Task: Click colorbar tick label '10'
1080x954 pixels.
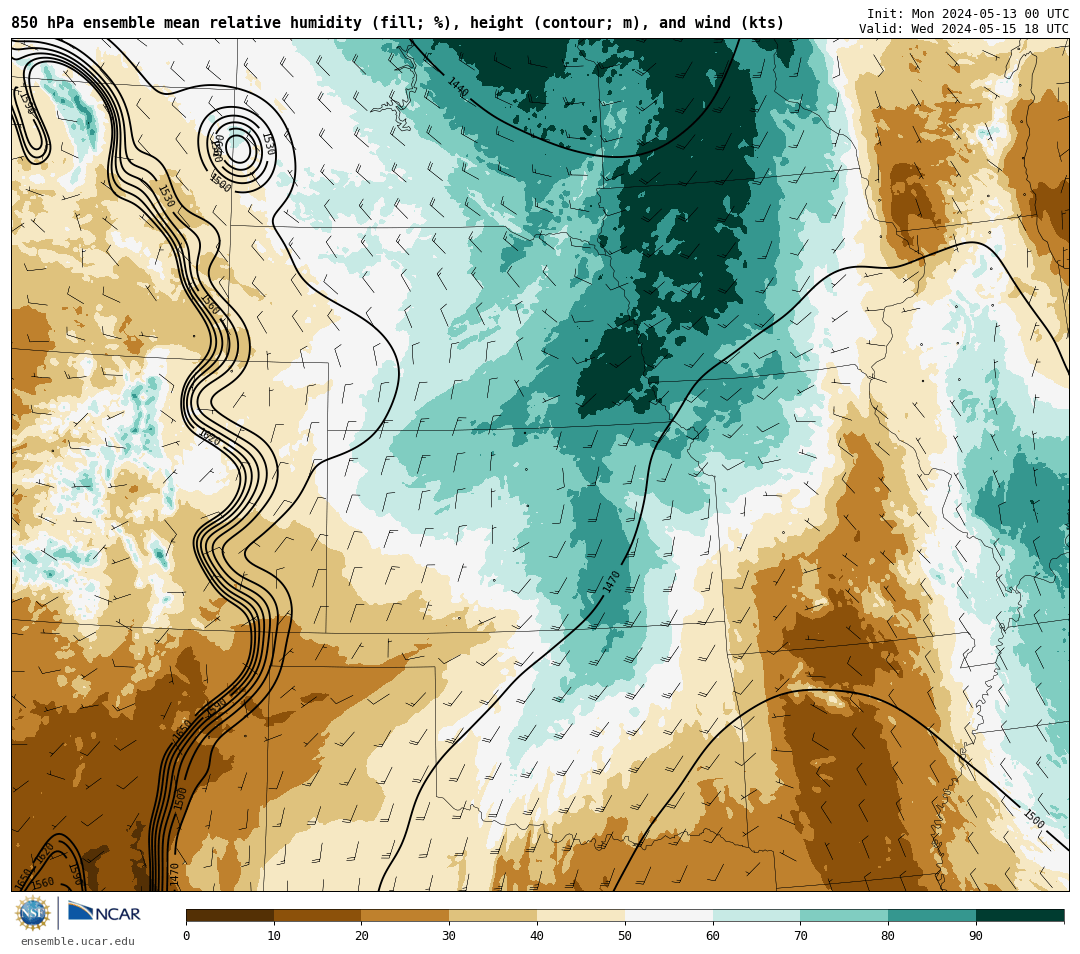Action: [x=274, y=936]
